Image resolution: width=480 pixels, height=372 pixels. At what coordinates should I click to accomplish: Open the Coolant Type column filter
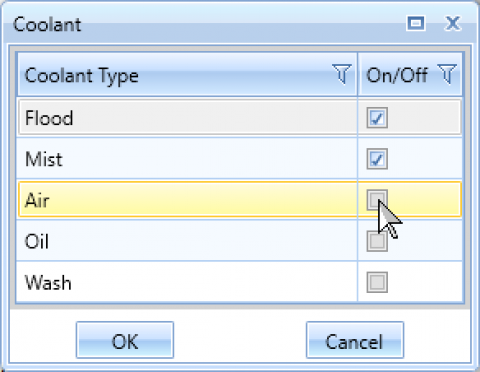coord(342,74)
